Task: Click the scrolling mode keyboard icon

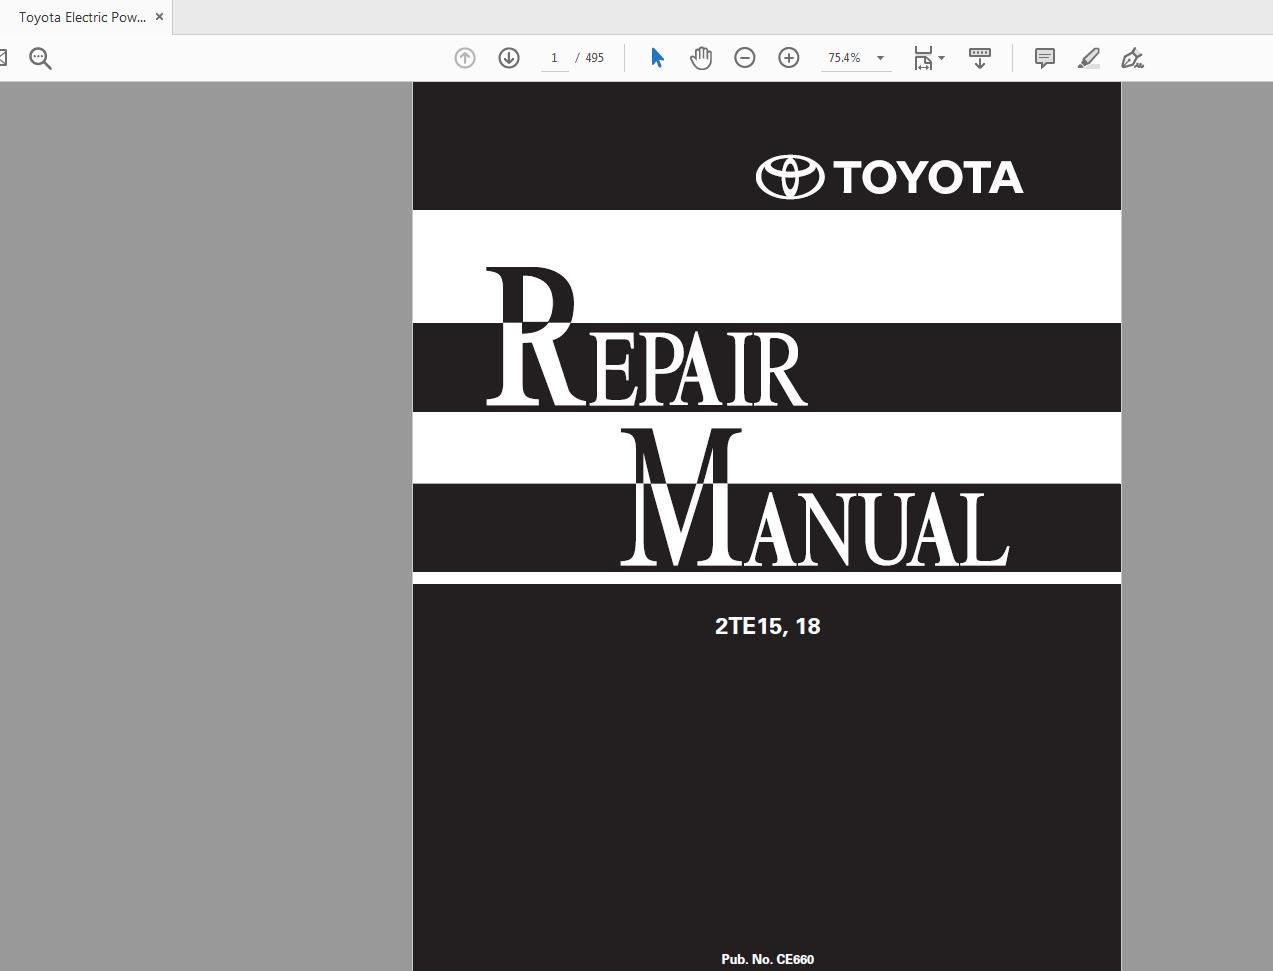Action: [980, 58]
